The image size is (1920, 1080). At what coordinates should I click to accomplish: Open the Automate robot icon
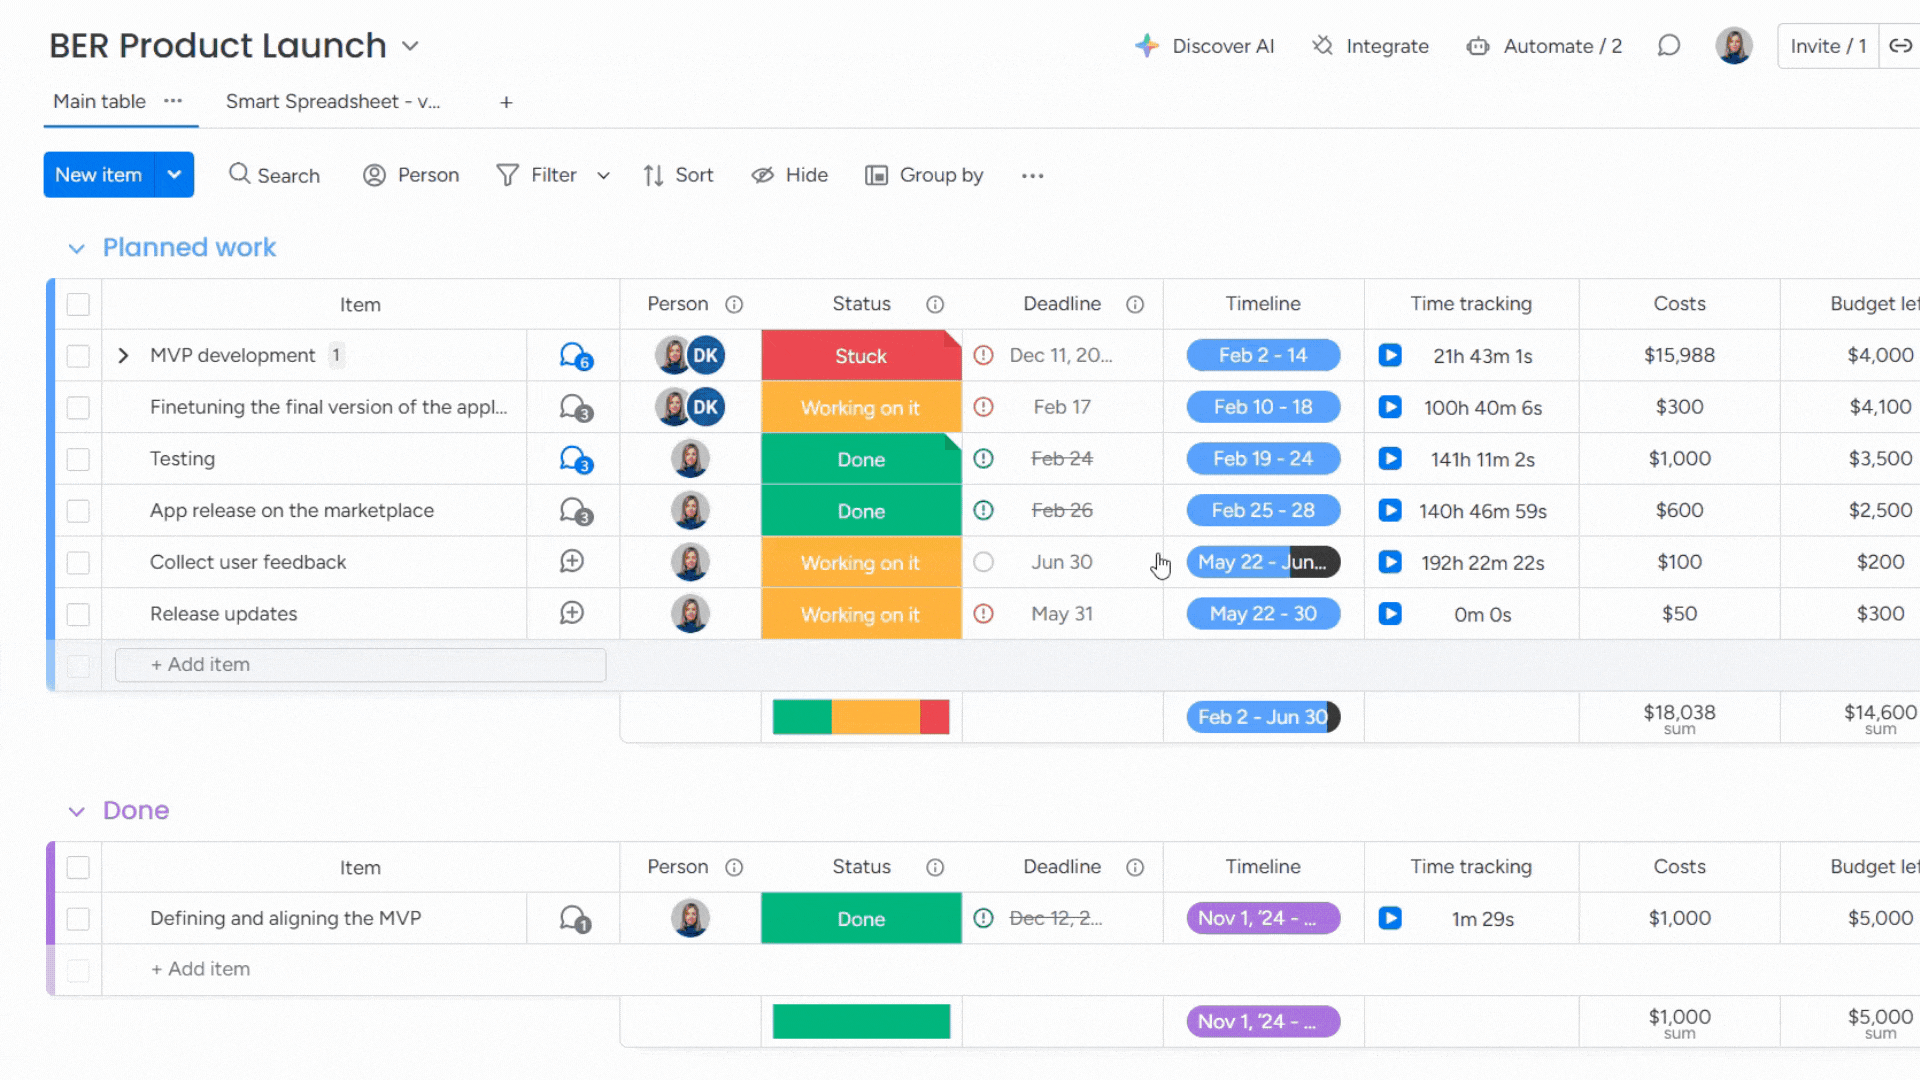[1477, 46]
